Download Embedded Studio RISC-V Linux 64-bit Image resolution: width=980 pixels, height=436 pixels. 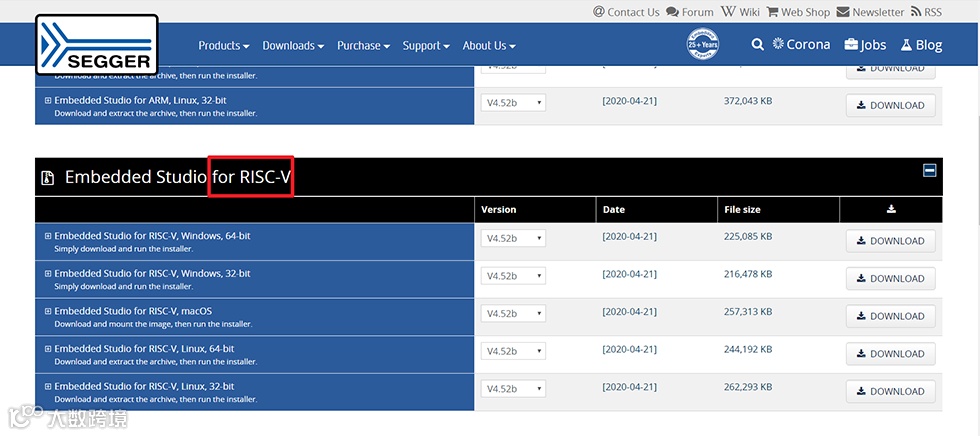[891, 354]
